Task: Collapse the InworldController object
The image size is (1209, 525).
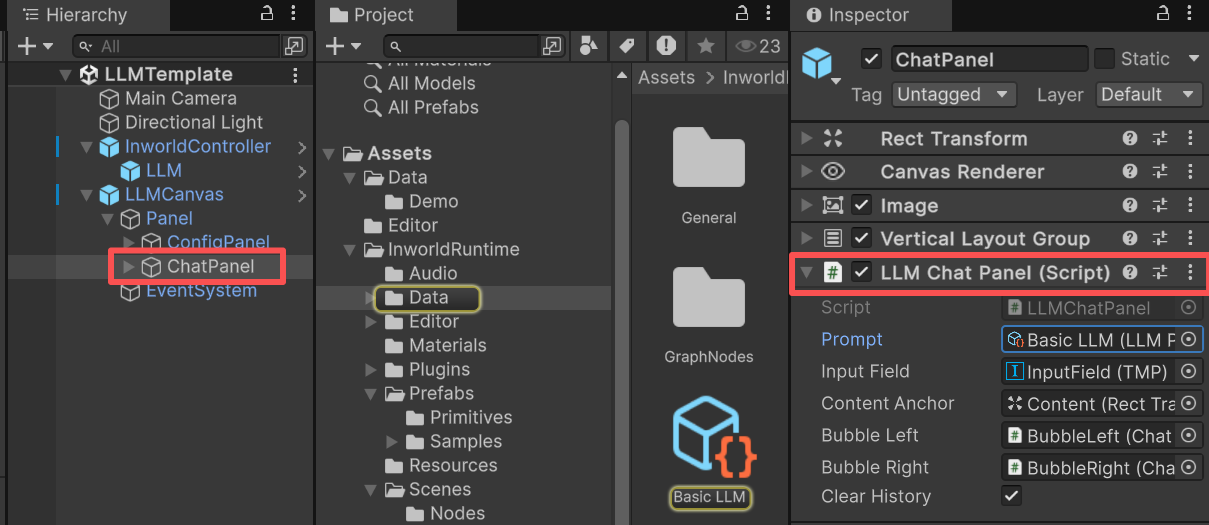Action: pos(86,147)
